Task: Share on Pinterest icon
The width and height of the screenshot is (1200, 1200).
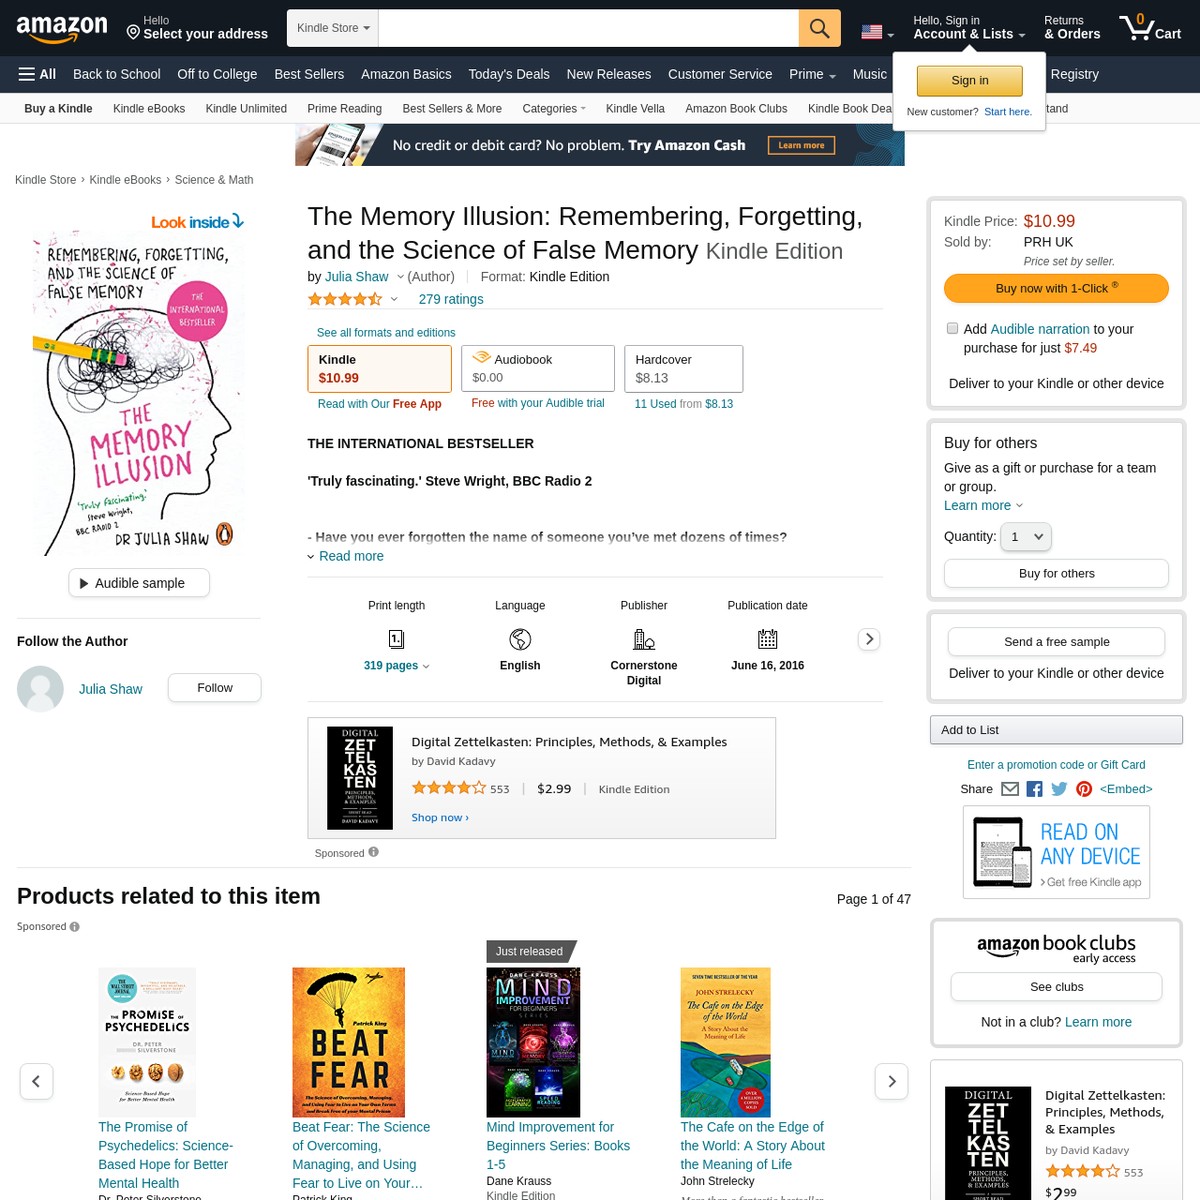Action: (x=1084, y=789)
